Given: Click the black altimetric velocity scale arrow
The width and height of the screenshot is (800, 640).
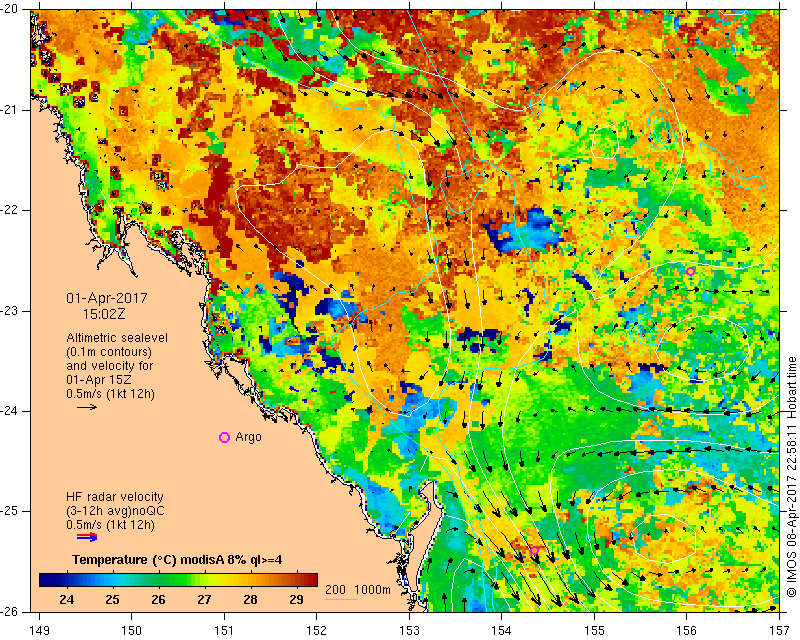Looking at the screenshot, I should 87,407.
